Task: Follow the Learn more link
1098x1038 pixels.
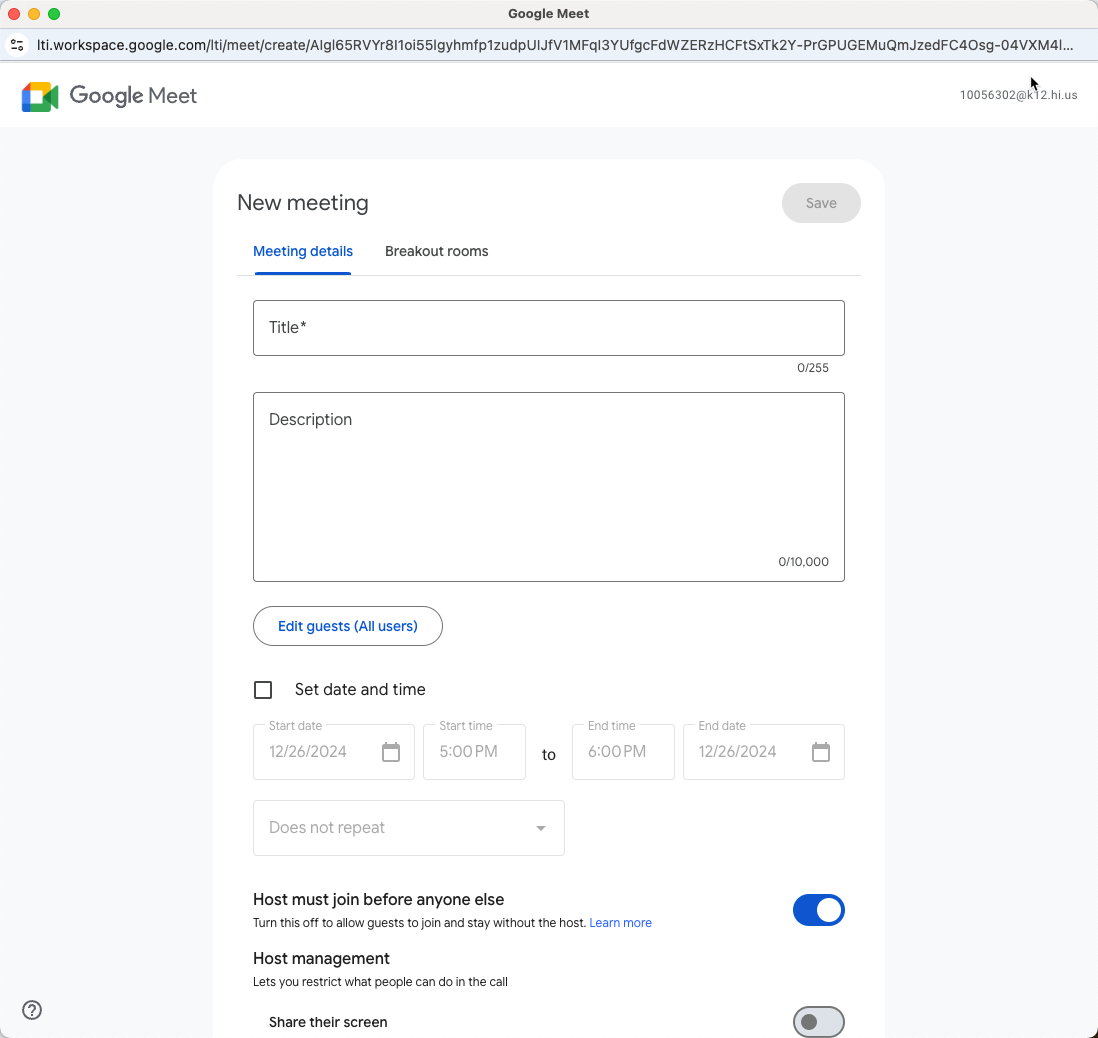Action: click(620, 923)
